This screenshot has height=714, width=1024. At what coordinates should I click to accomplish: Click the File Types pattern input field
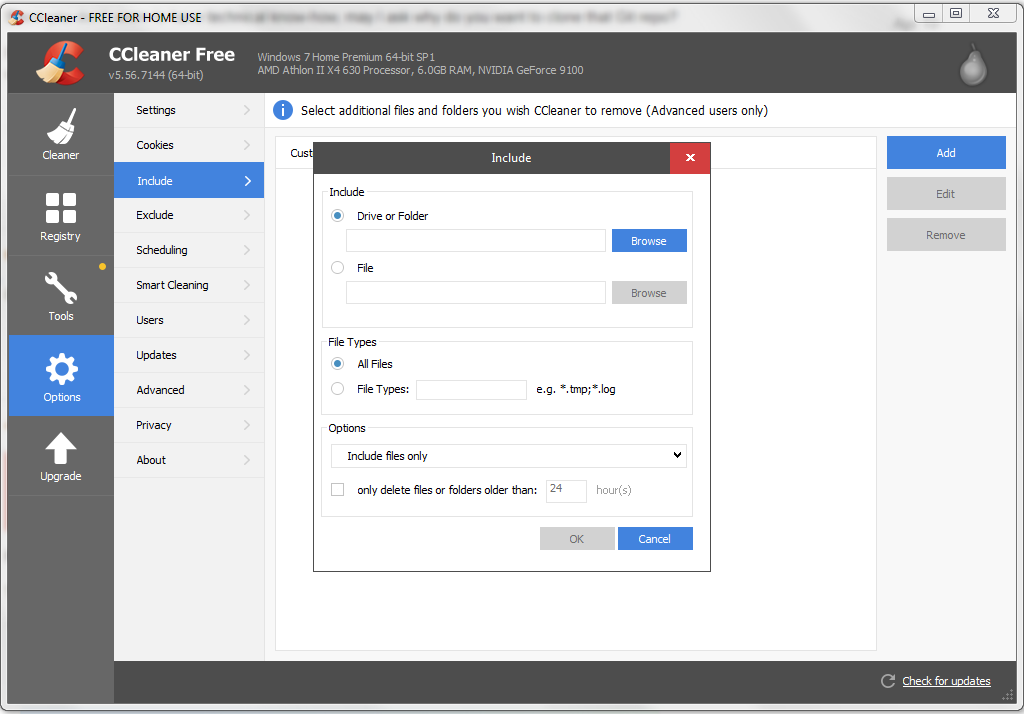point(472,389)
